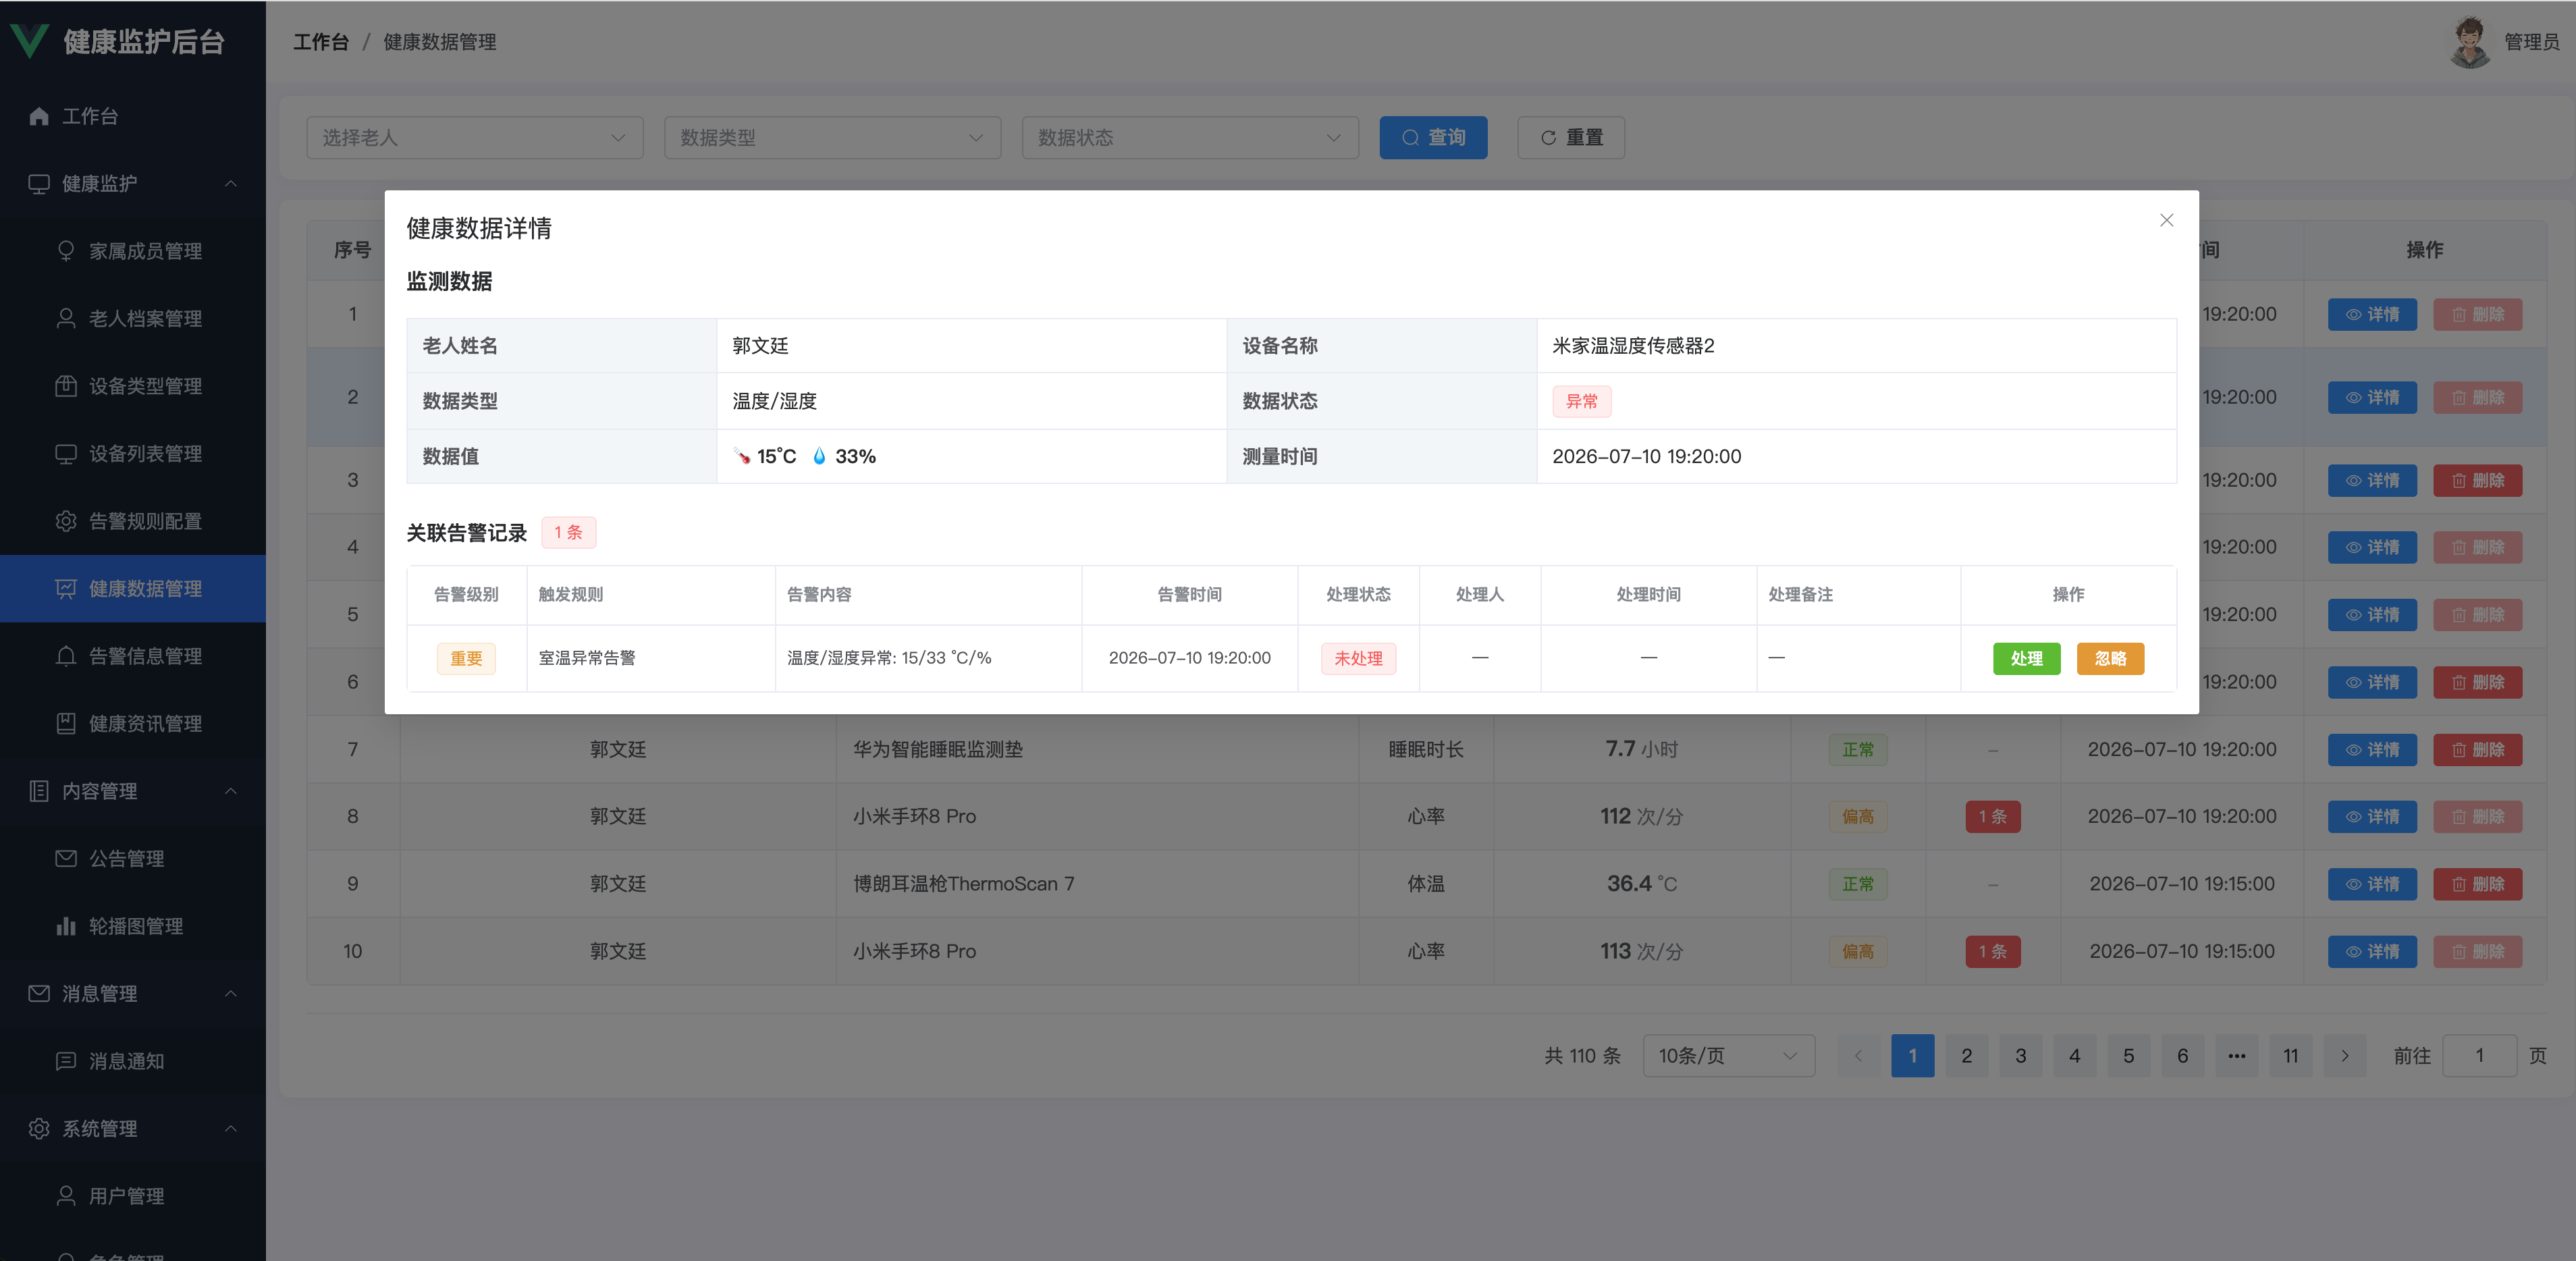Click the bulb icon beside 家属成员管理

pos(66,251)
